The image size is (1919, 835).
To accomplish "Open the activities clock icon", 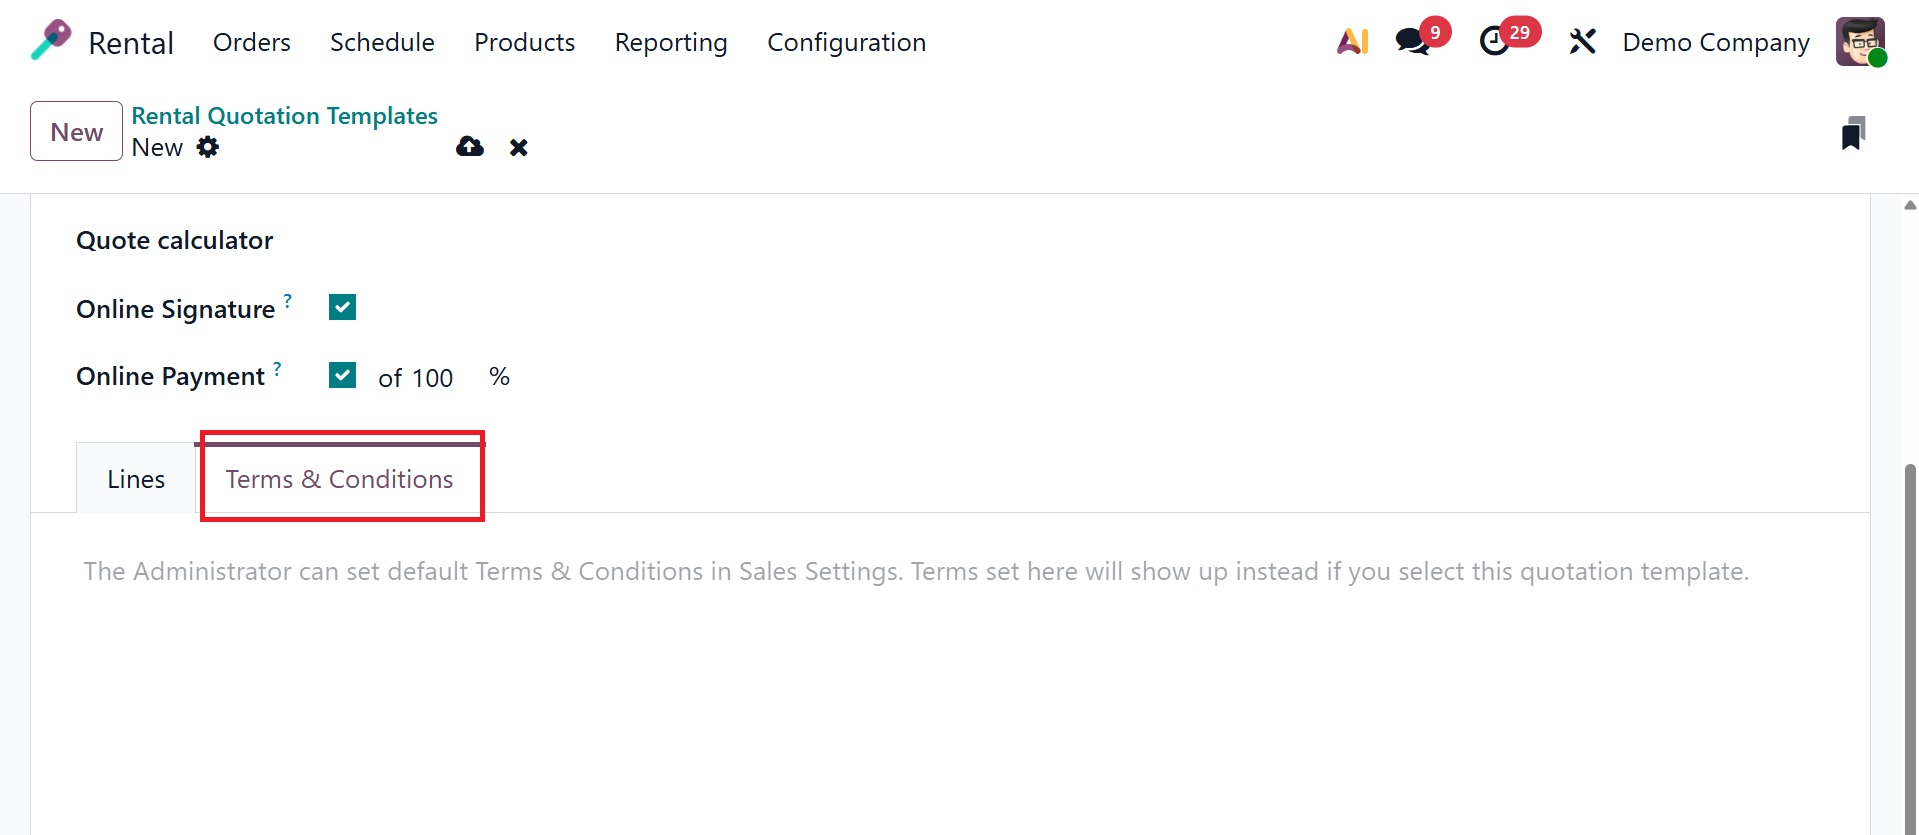I will click(1495, 41).
